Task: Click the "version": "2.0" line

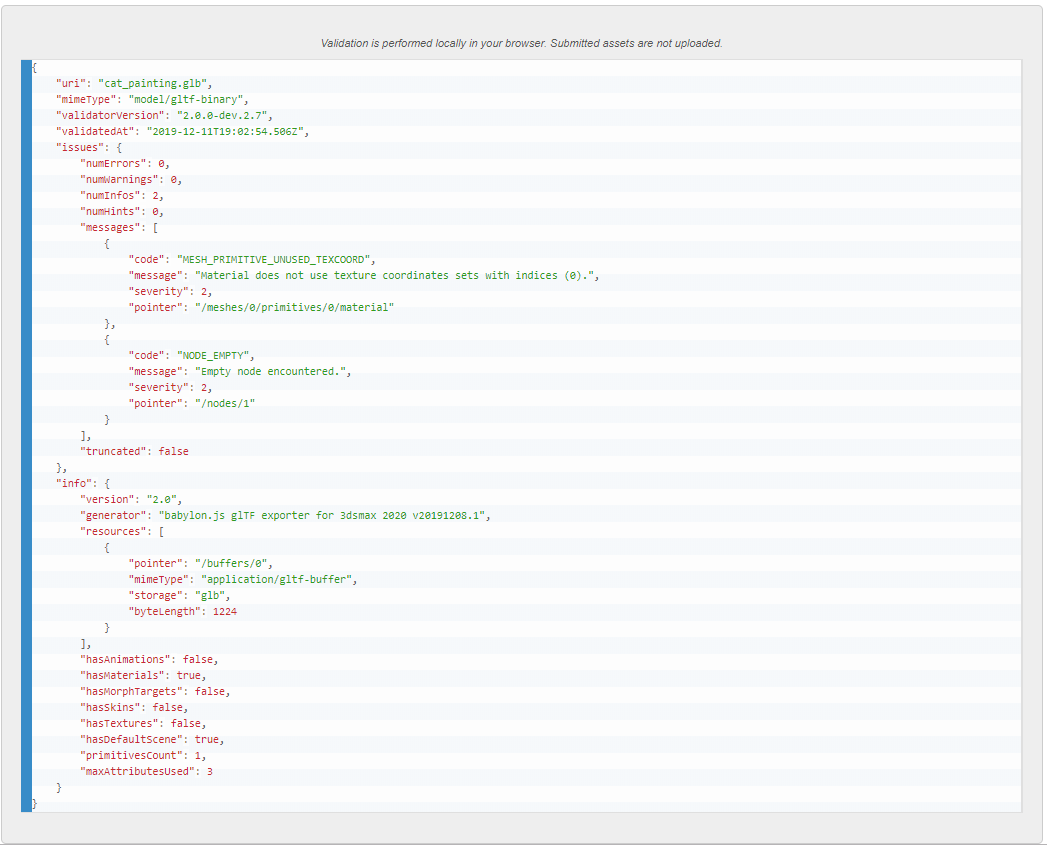Action: pos(131,500)
